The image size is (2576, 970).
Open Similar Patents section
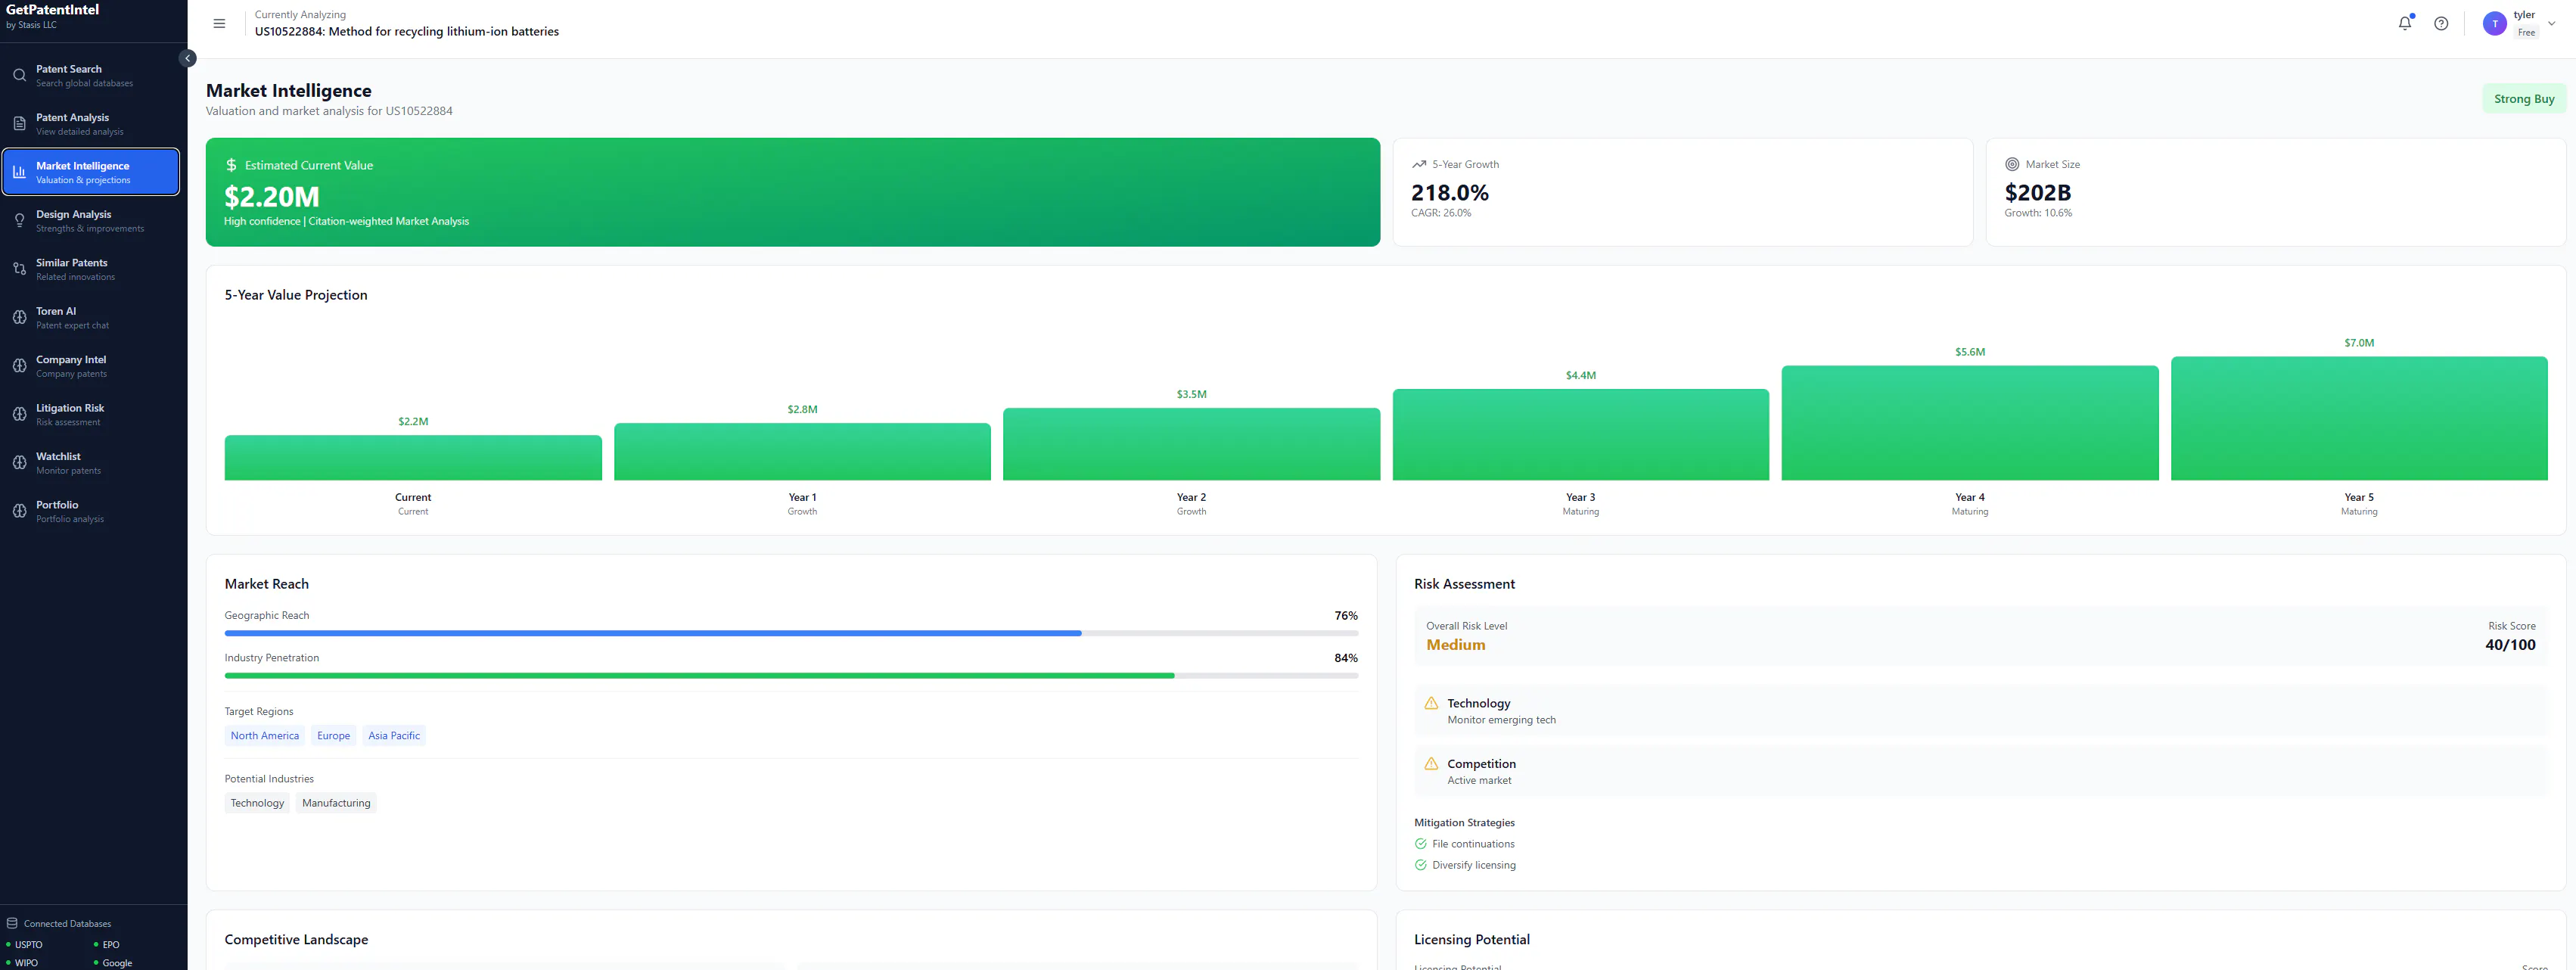point(91,269)
